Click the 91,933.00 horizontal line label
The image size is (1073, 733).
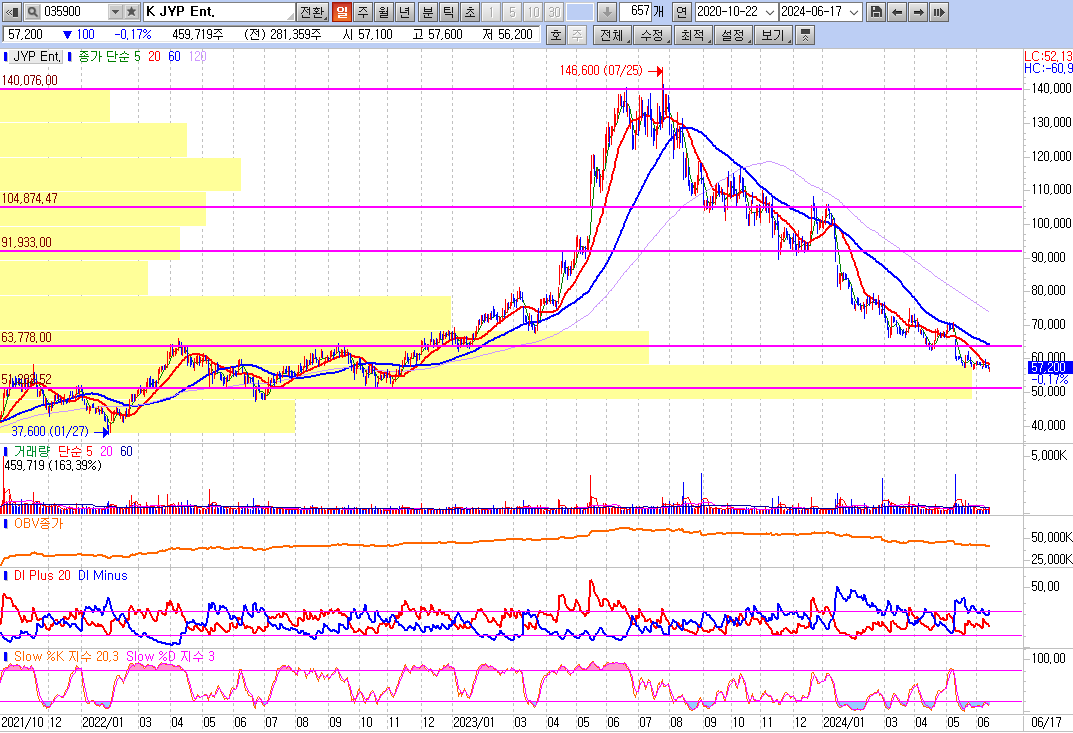tap(26, 242)
